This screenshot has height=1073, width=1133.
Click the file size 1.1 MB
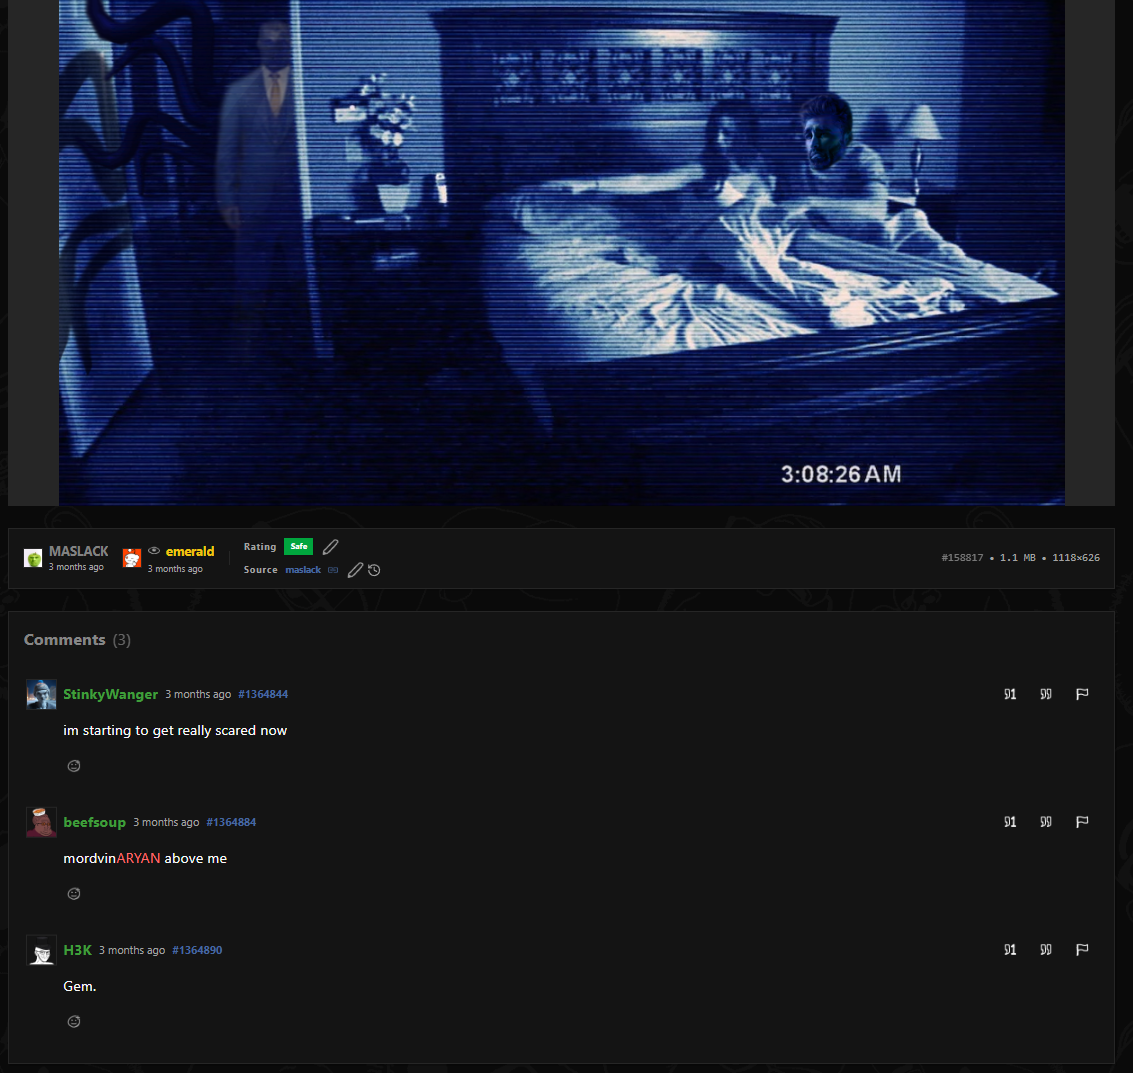pyautogui.click(x=1017, y=558)
